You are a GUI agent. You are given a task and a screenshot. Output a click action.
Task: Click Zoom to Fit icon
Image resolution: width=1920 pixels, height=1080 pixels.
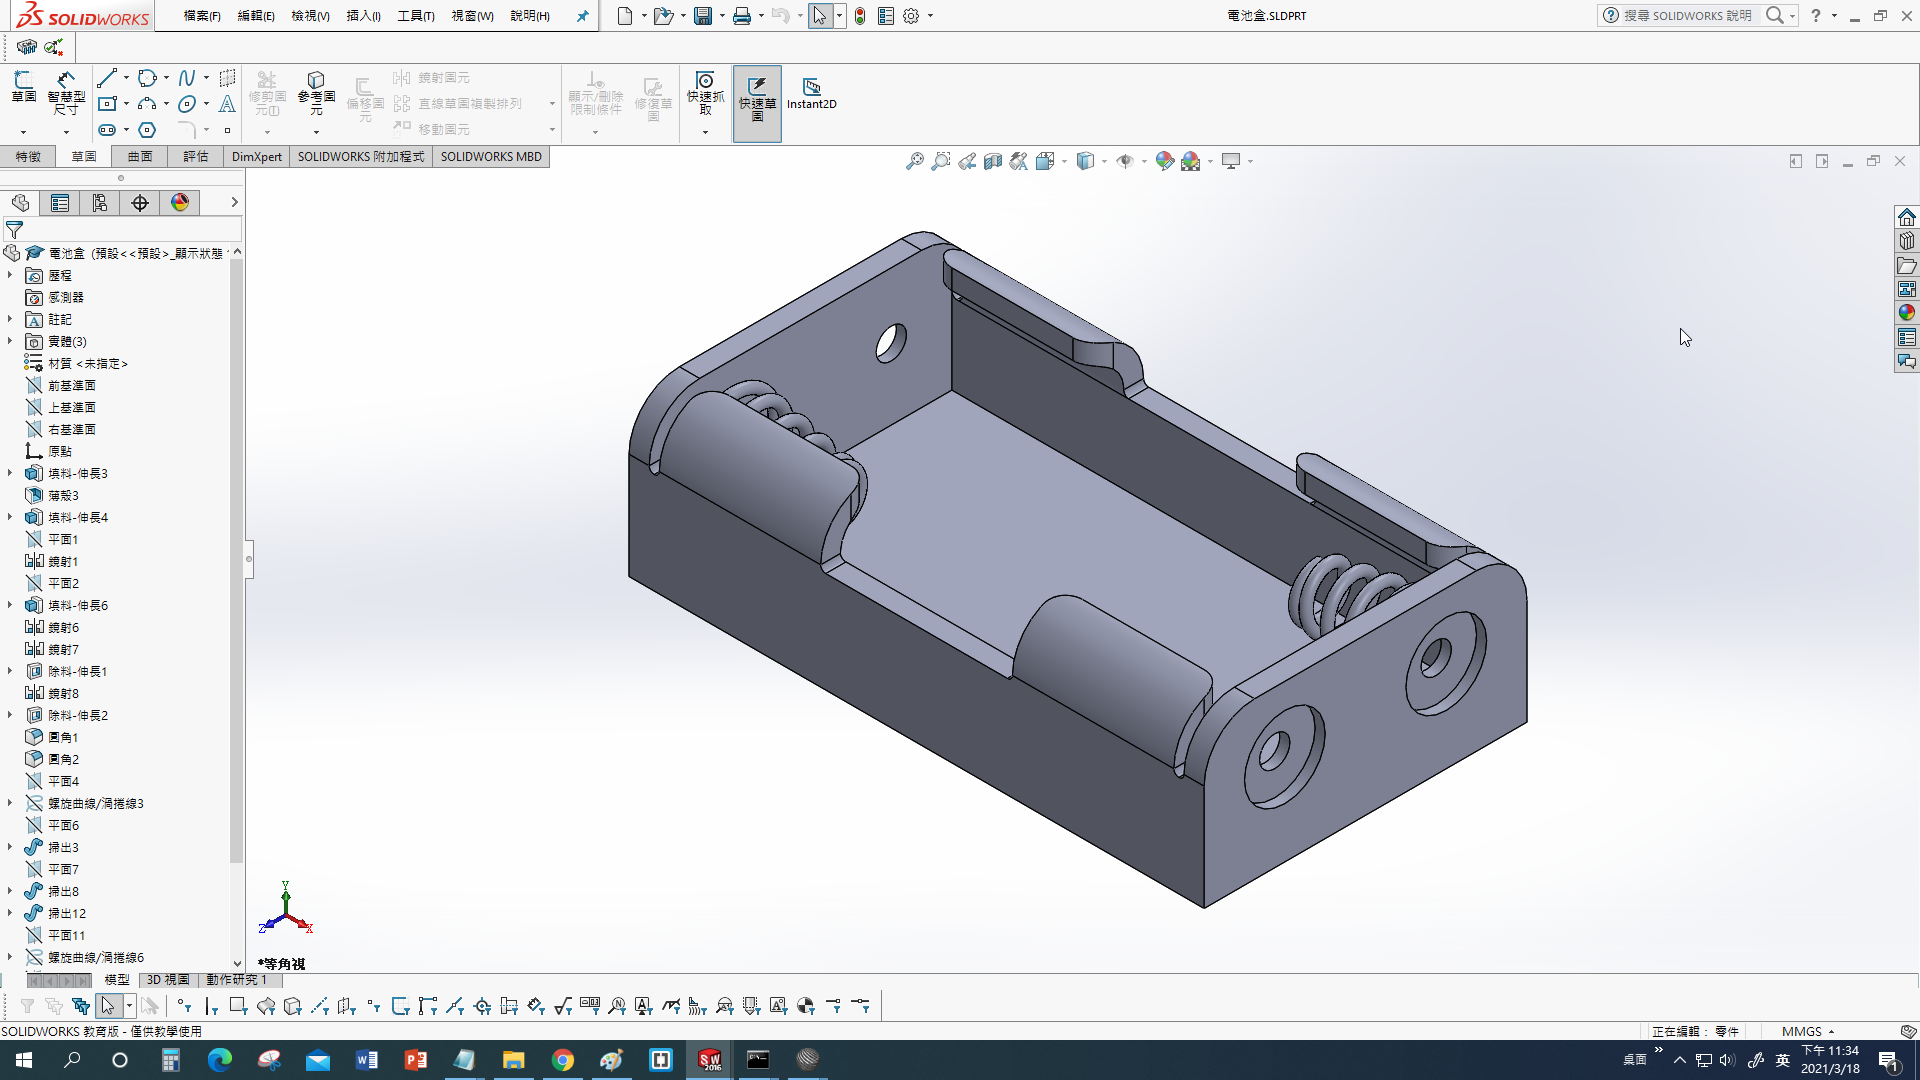[x=914, y=161]
